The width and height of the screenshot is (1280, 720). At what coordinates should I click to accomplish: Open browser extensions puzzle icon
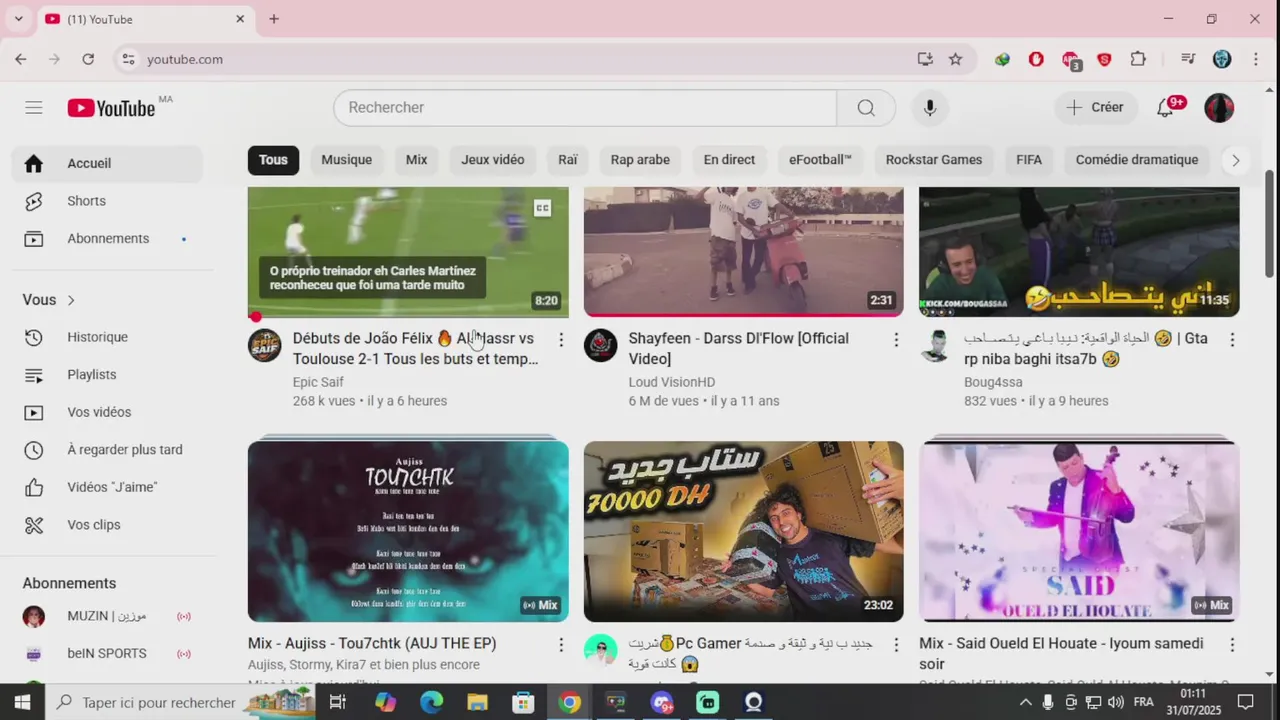[x=1138, y=59]
